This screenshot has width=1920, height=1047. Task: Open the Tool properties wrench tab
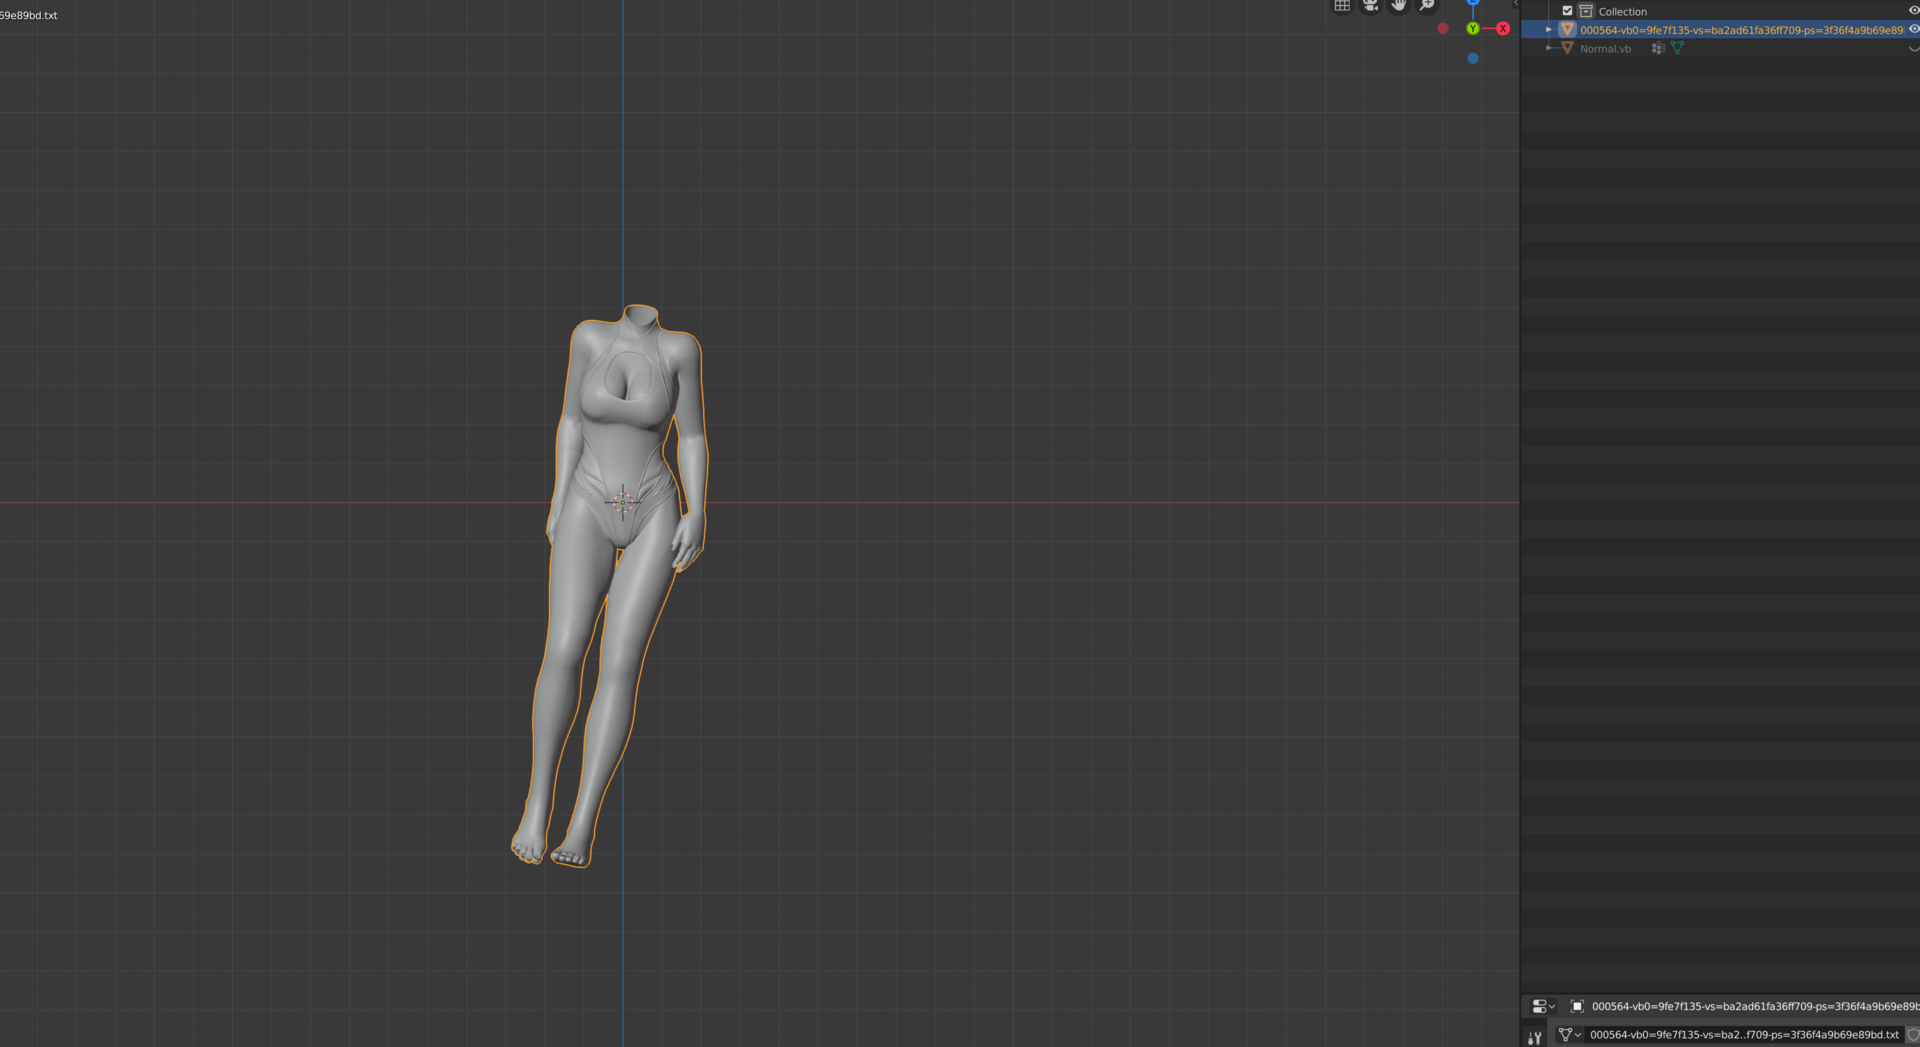click(x=1535, y=1037)
